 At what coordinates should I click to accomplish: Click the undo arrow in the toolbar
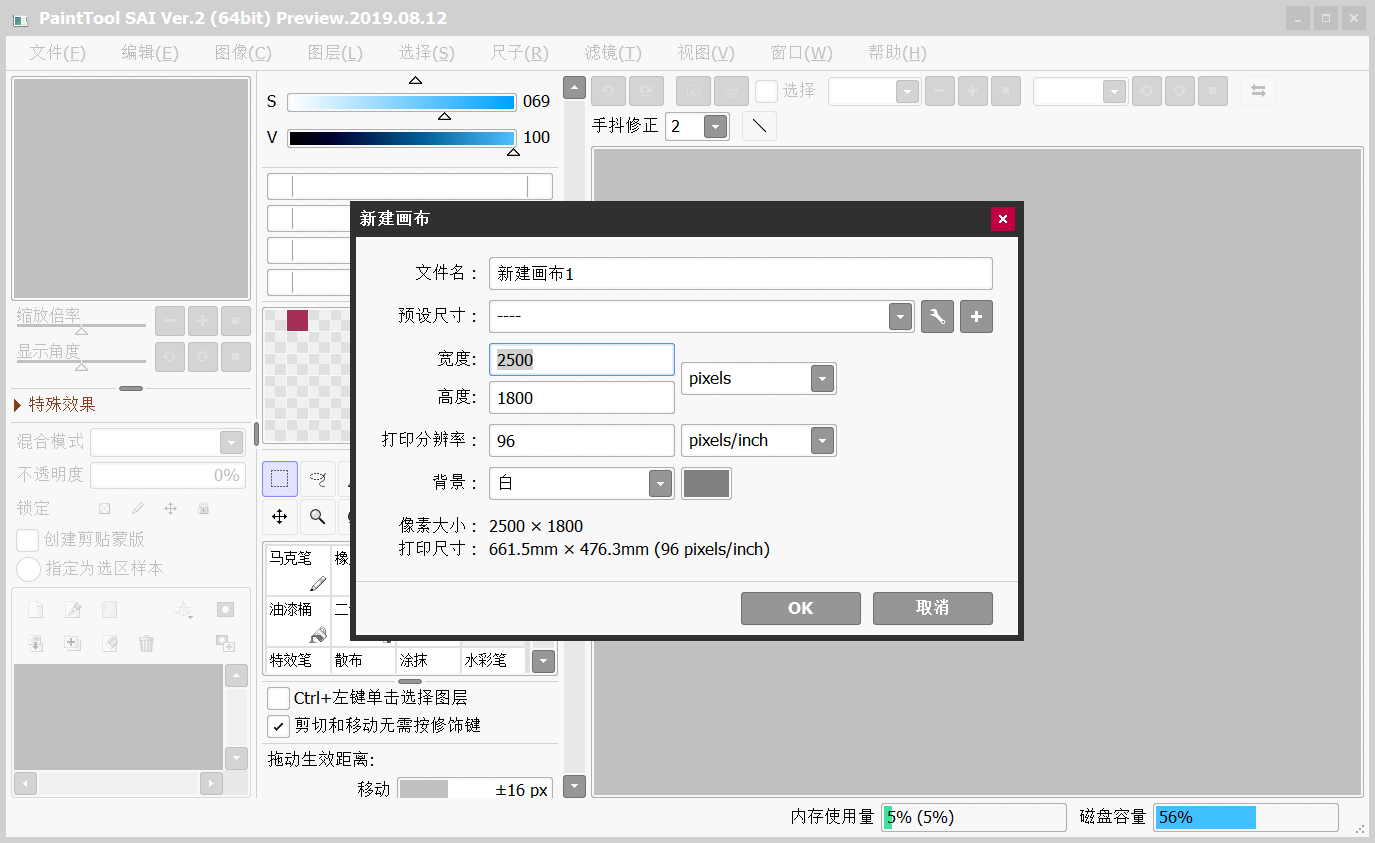(608, 91)
